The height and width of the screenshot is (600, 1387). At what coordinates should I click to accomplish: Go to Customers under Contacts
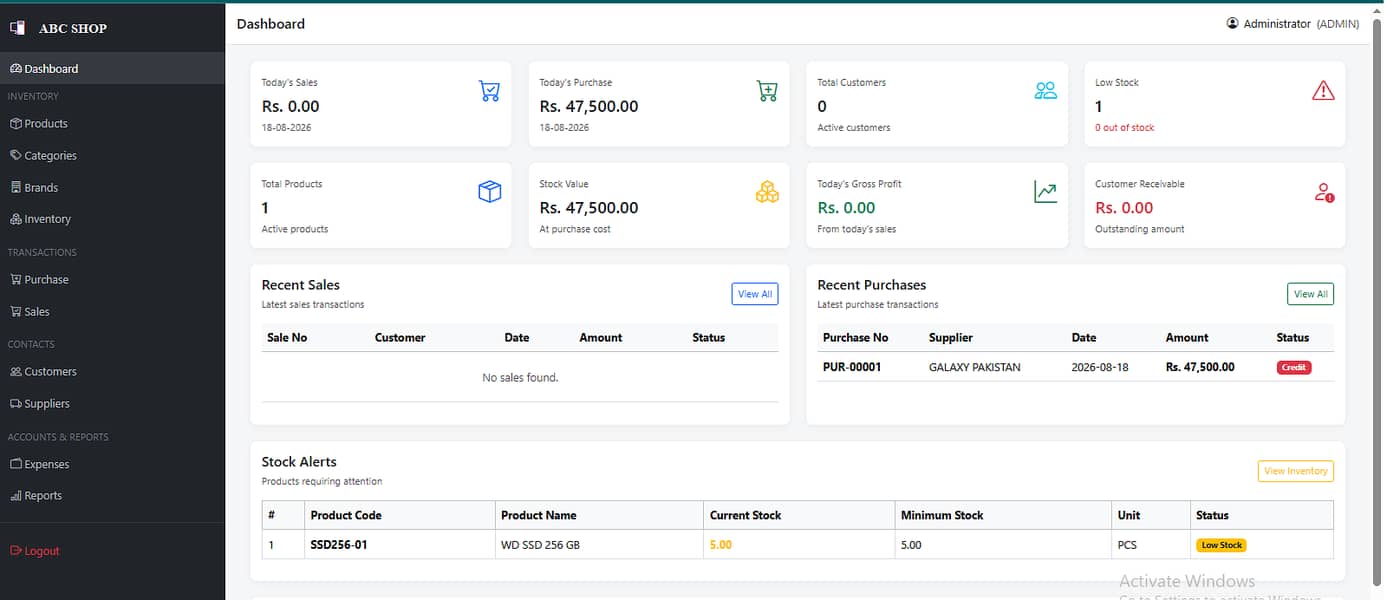(112, 372)
